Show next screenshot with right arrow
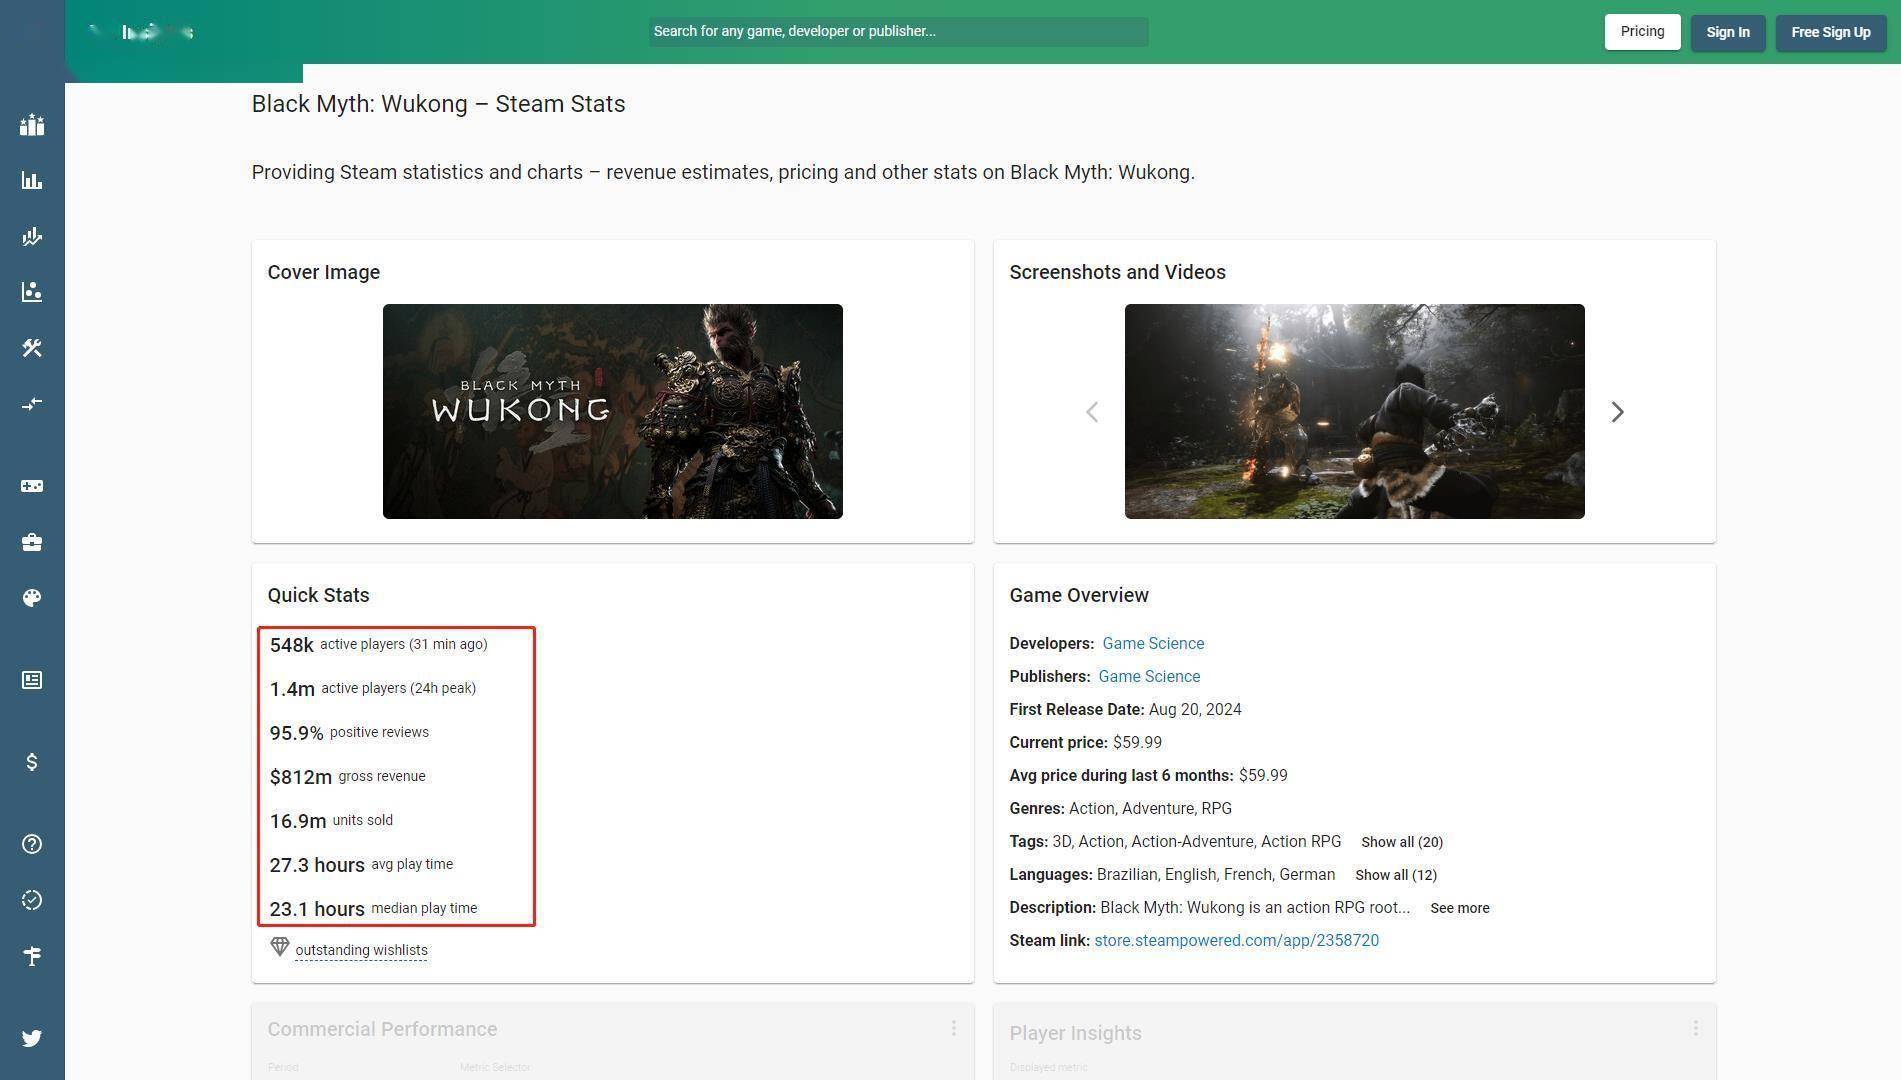This screenshot has height=1080, width=1901. point(1617,412)
